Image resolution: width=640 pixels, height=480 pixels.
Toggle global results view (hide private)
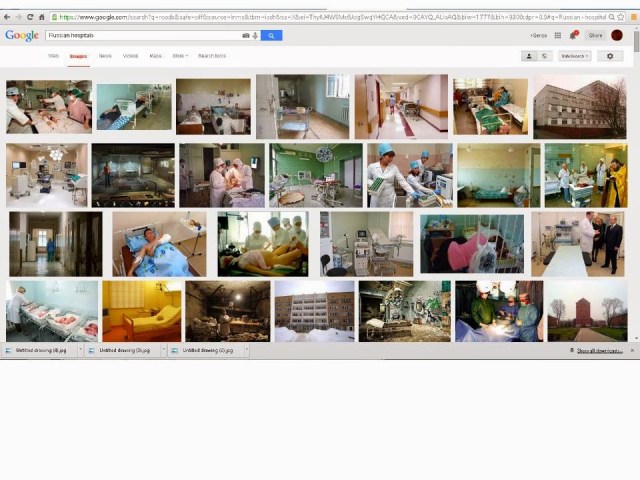click(x=545, y=56)
